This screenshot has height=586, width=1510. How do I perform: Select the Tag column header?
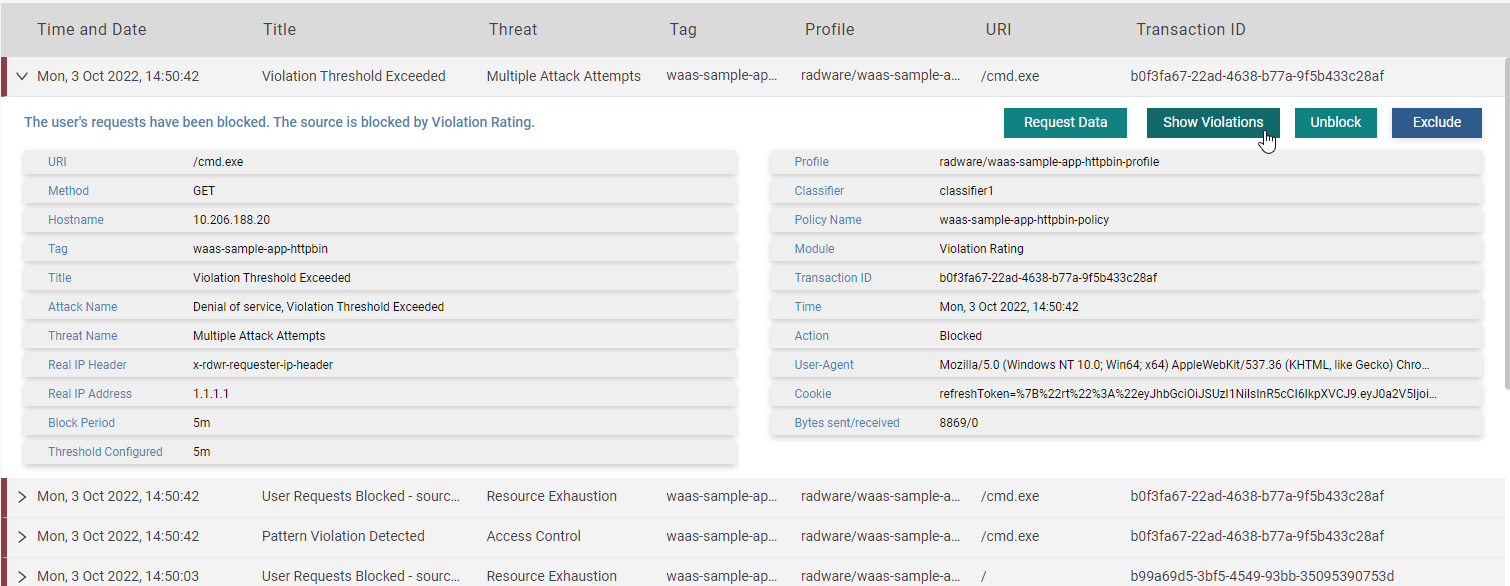click(683, 29)
